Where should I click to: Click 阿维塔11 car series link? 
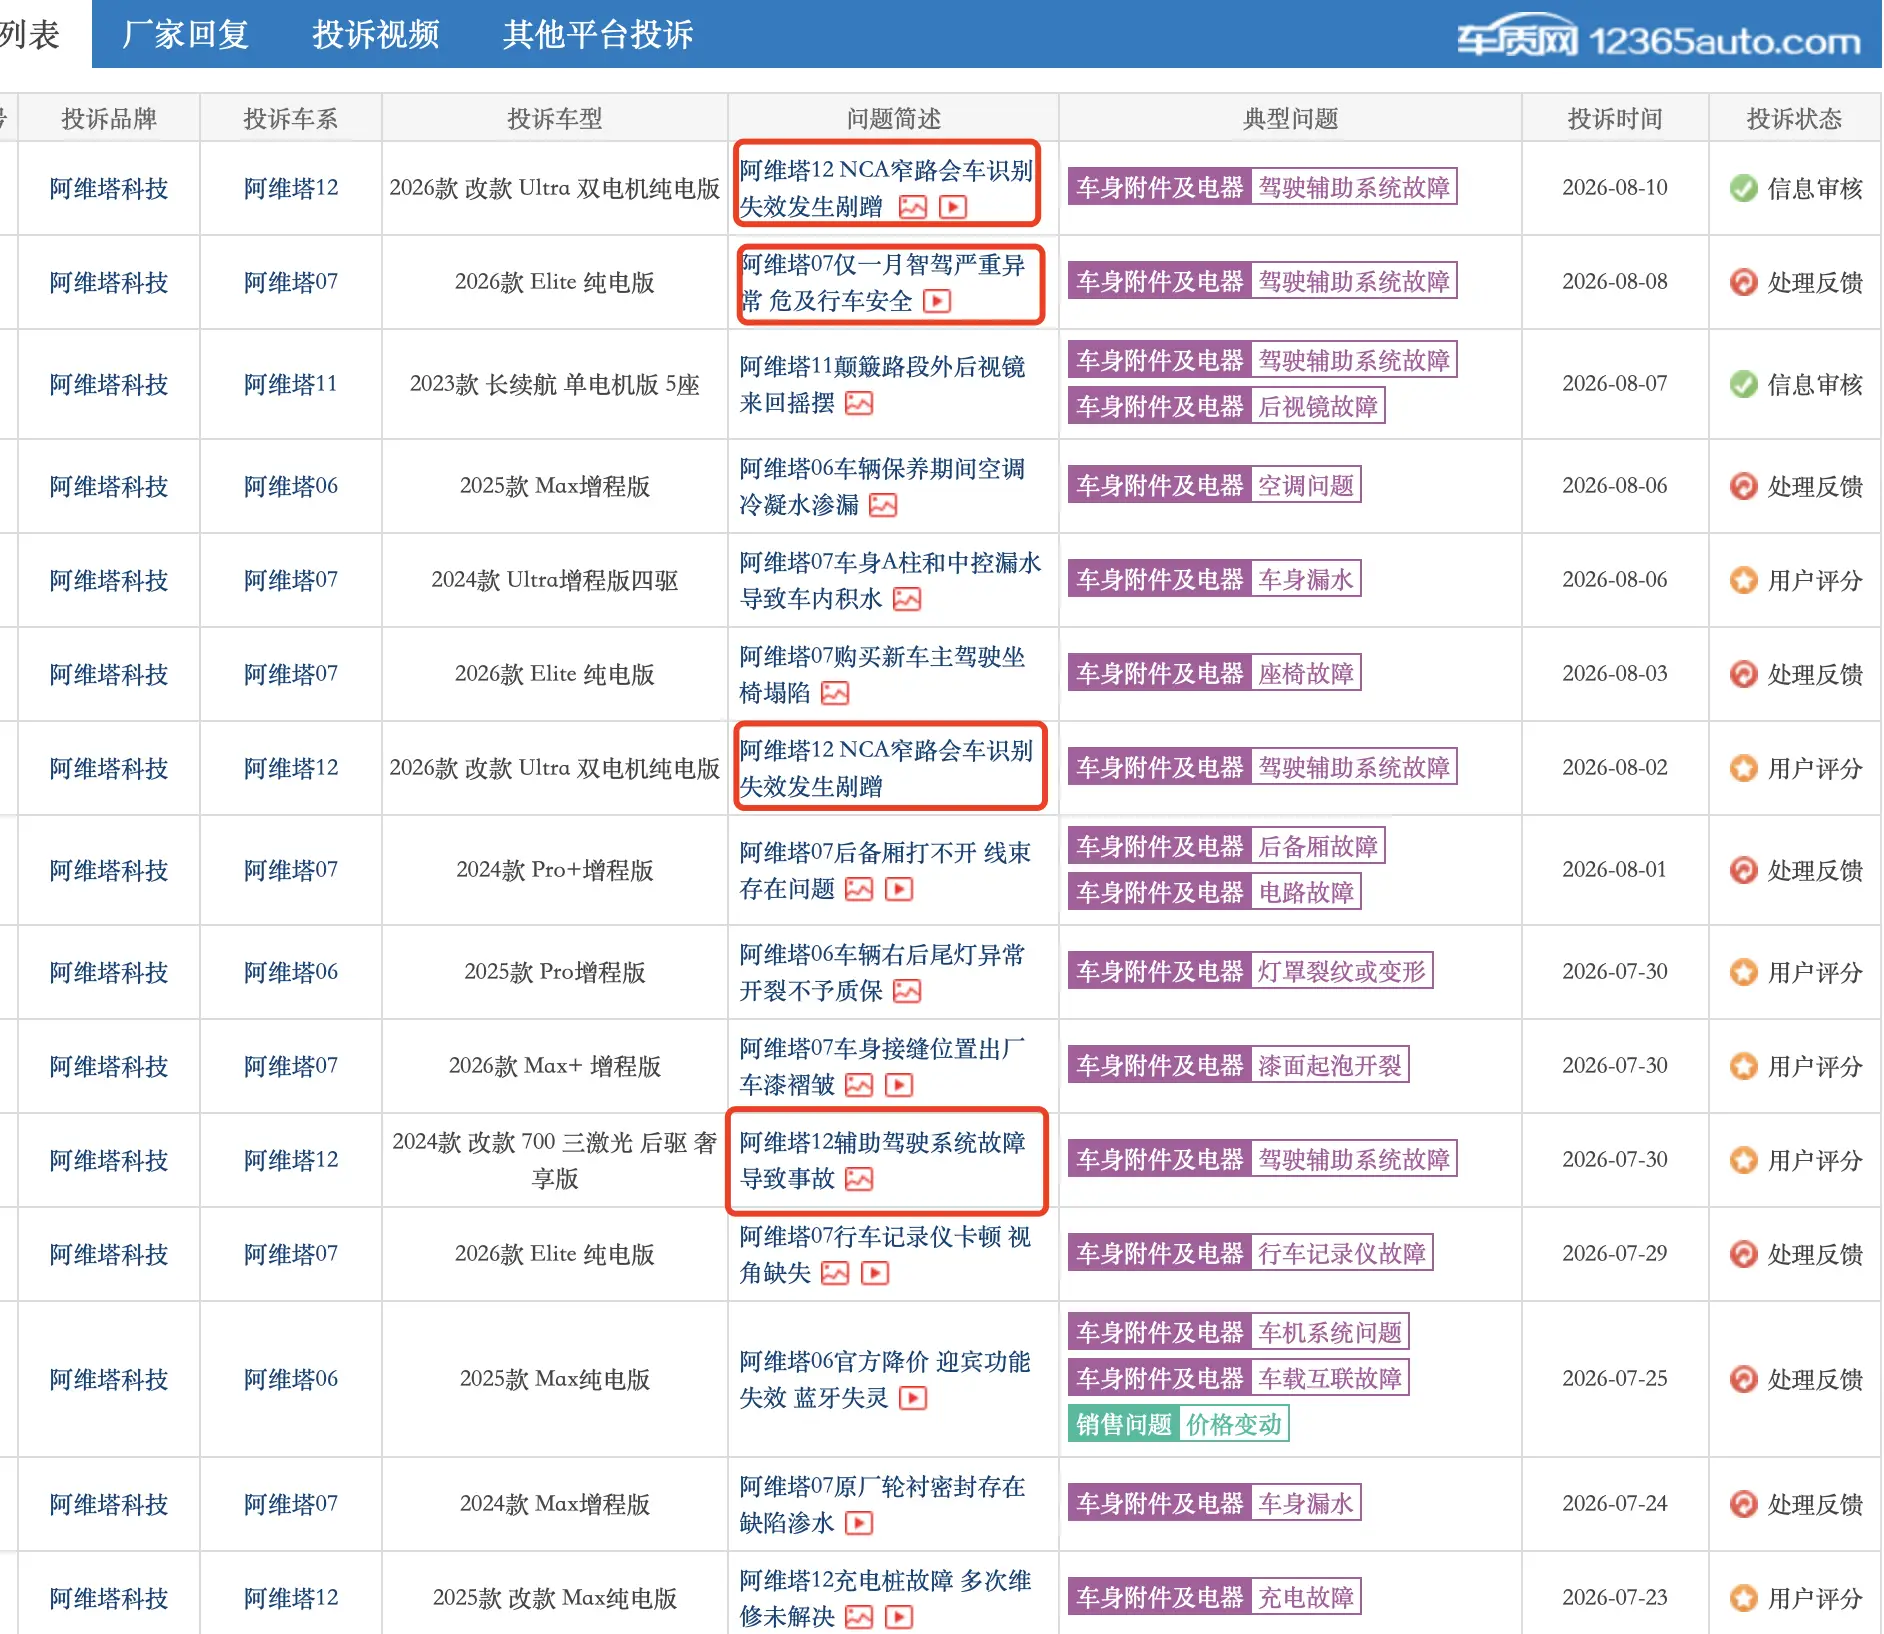click(x=291, y=384)
